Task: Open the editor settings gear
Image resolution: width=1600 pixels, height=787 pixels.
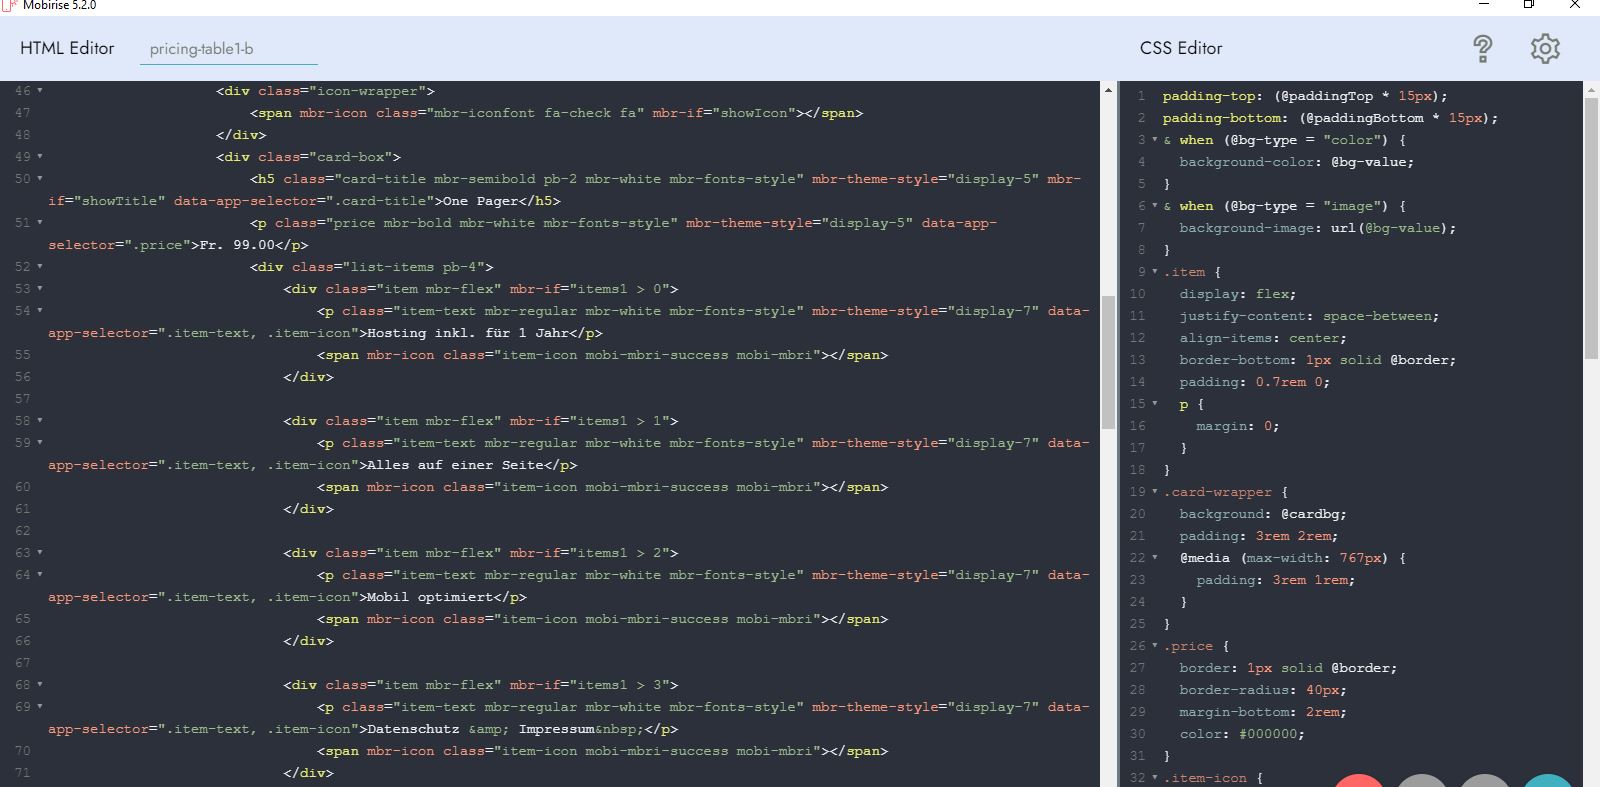Action: (x=1545, y=48)
